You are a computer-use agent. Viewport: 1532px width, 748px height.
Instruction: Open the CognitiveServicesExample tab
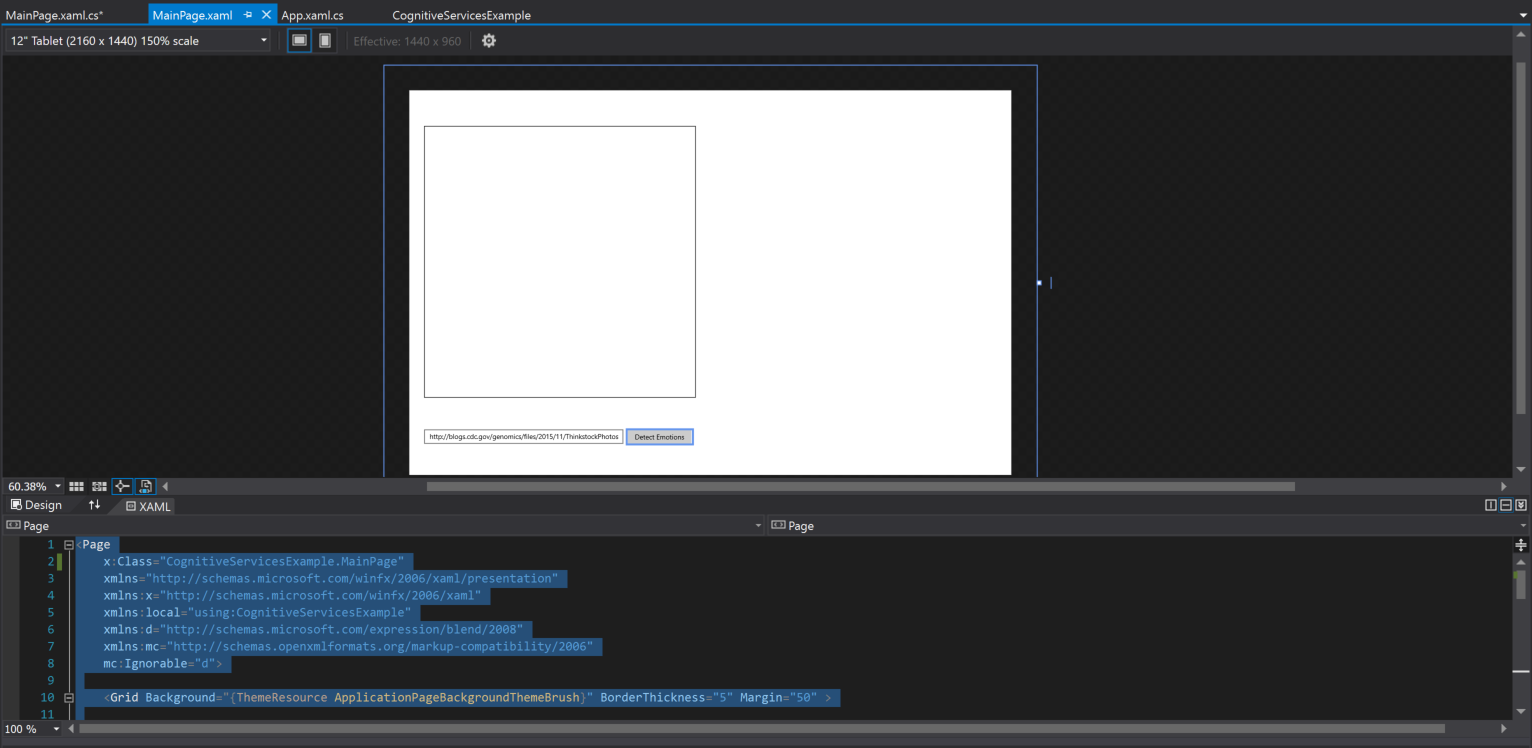coord(461,15)
